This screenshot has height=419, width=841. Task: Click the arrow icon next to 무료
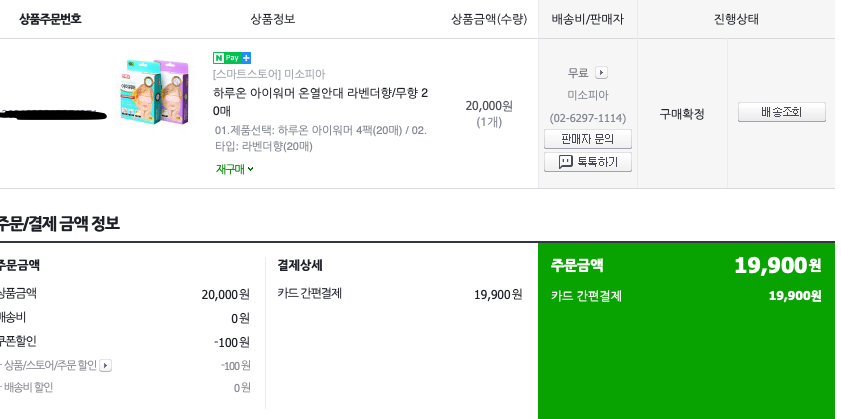point(601,72)
